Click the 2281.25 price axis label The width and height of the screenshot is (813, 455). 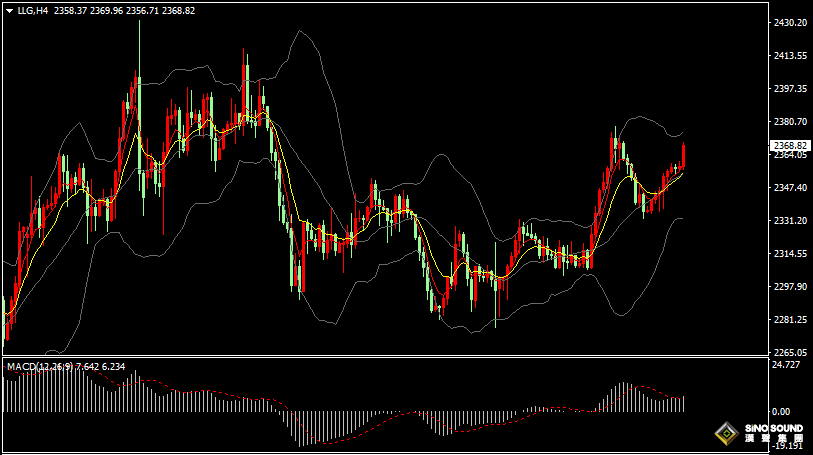(x=789, y=320)
